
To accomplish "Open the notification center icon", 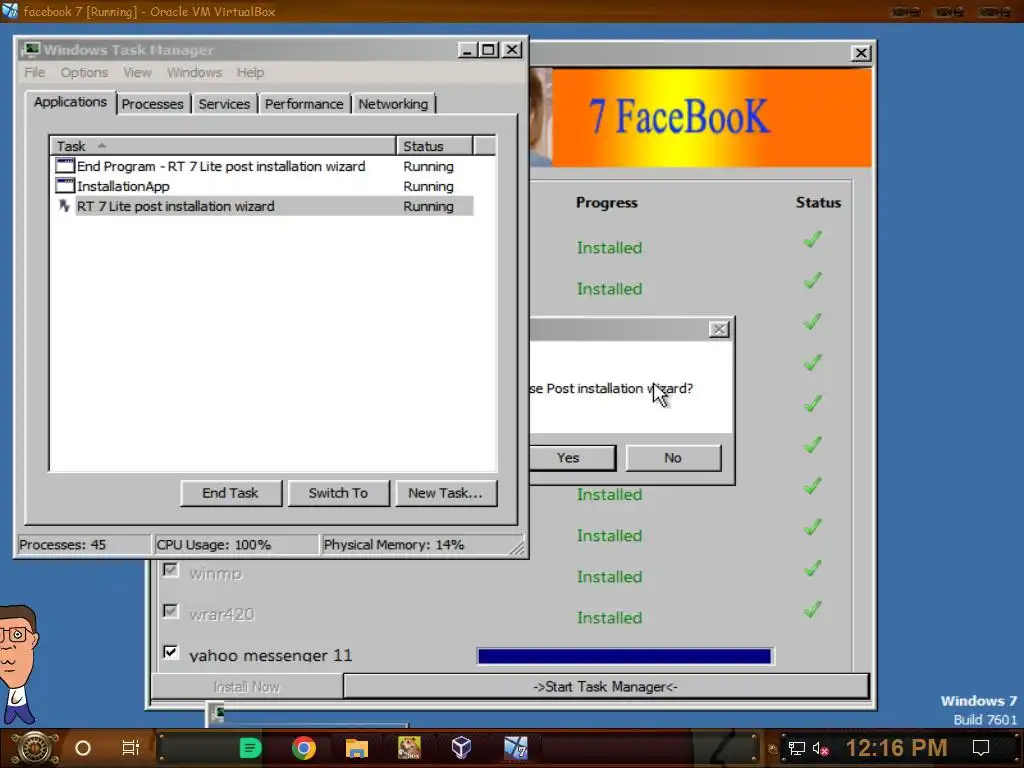I will (x=981, y=748).
